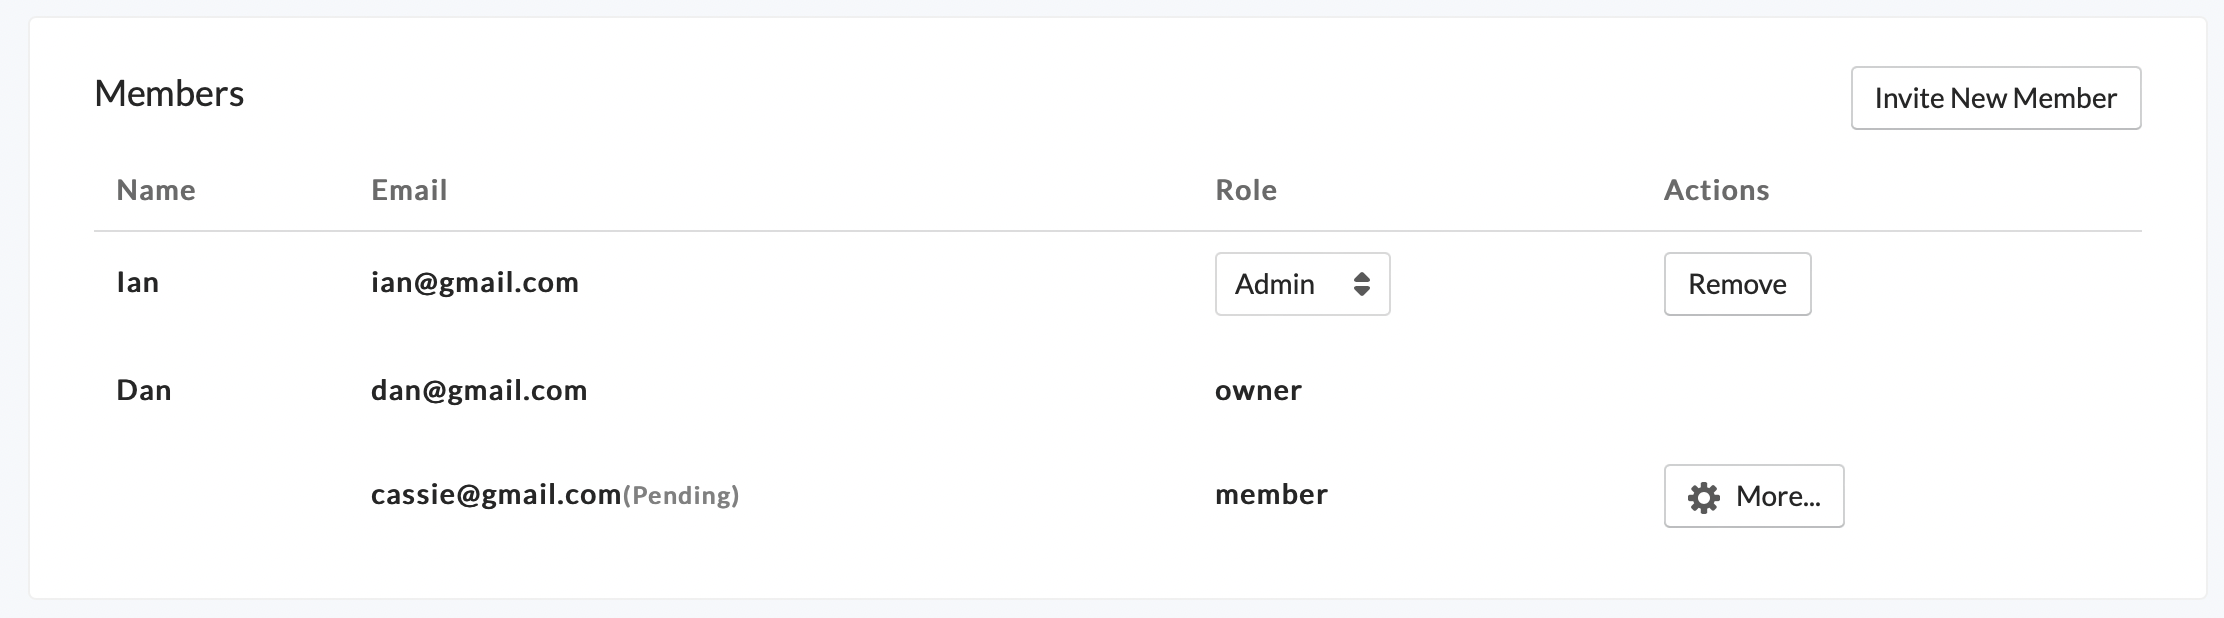The width and height of the screenshot is (2224, 618).
Task: Click the Name column header
Action: [156, 190]
